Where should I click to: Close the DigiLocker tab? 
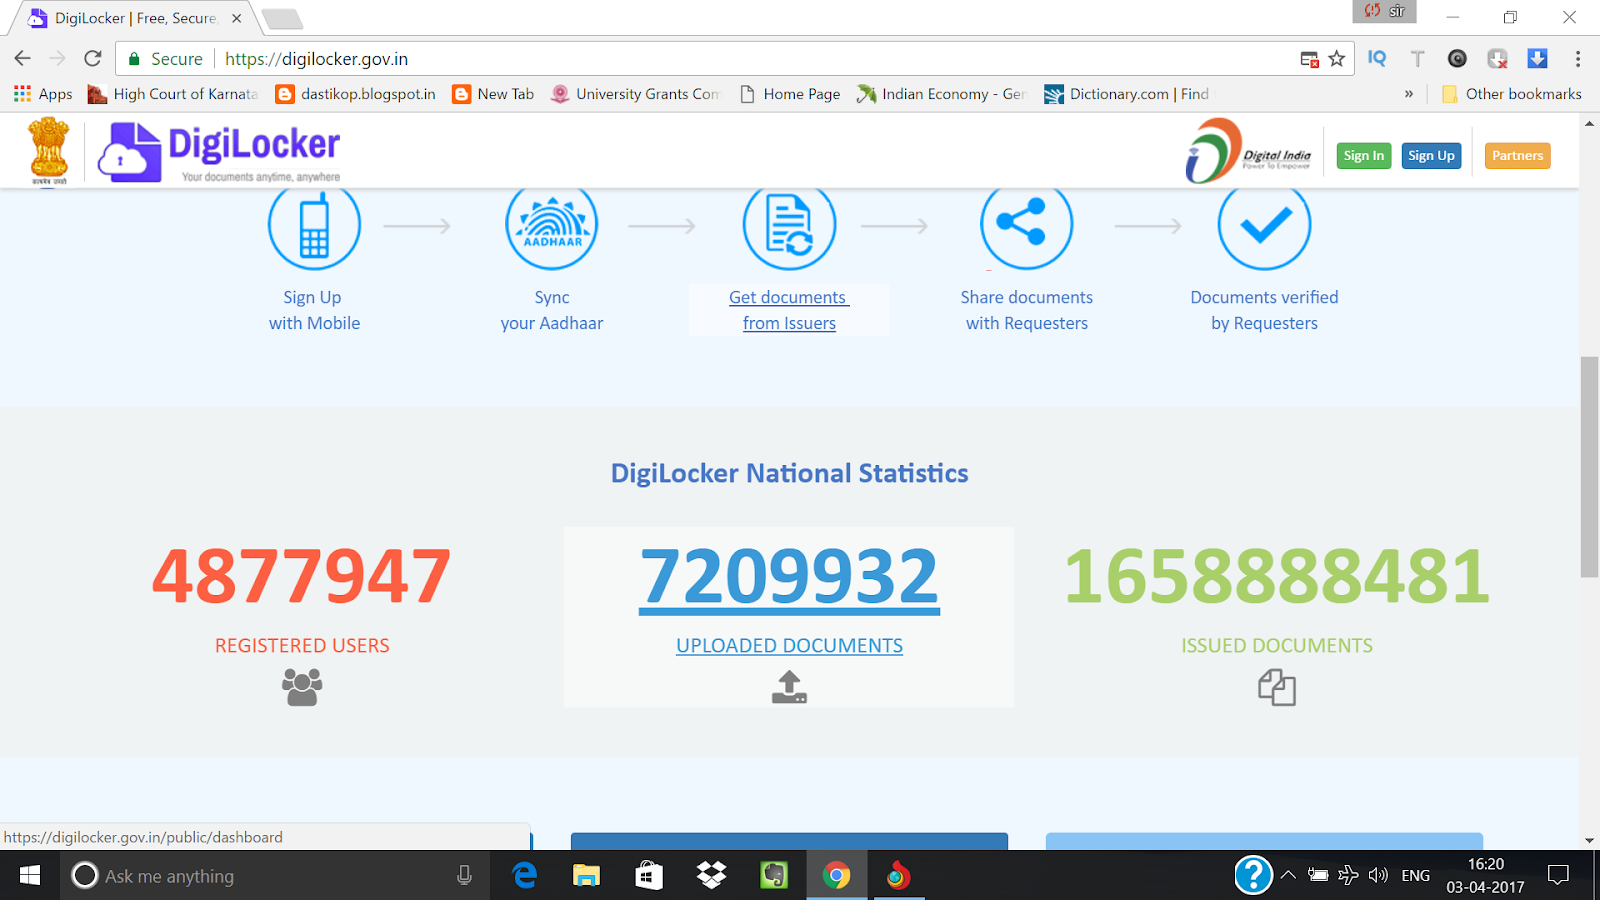(237, 18)
